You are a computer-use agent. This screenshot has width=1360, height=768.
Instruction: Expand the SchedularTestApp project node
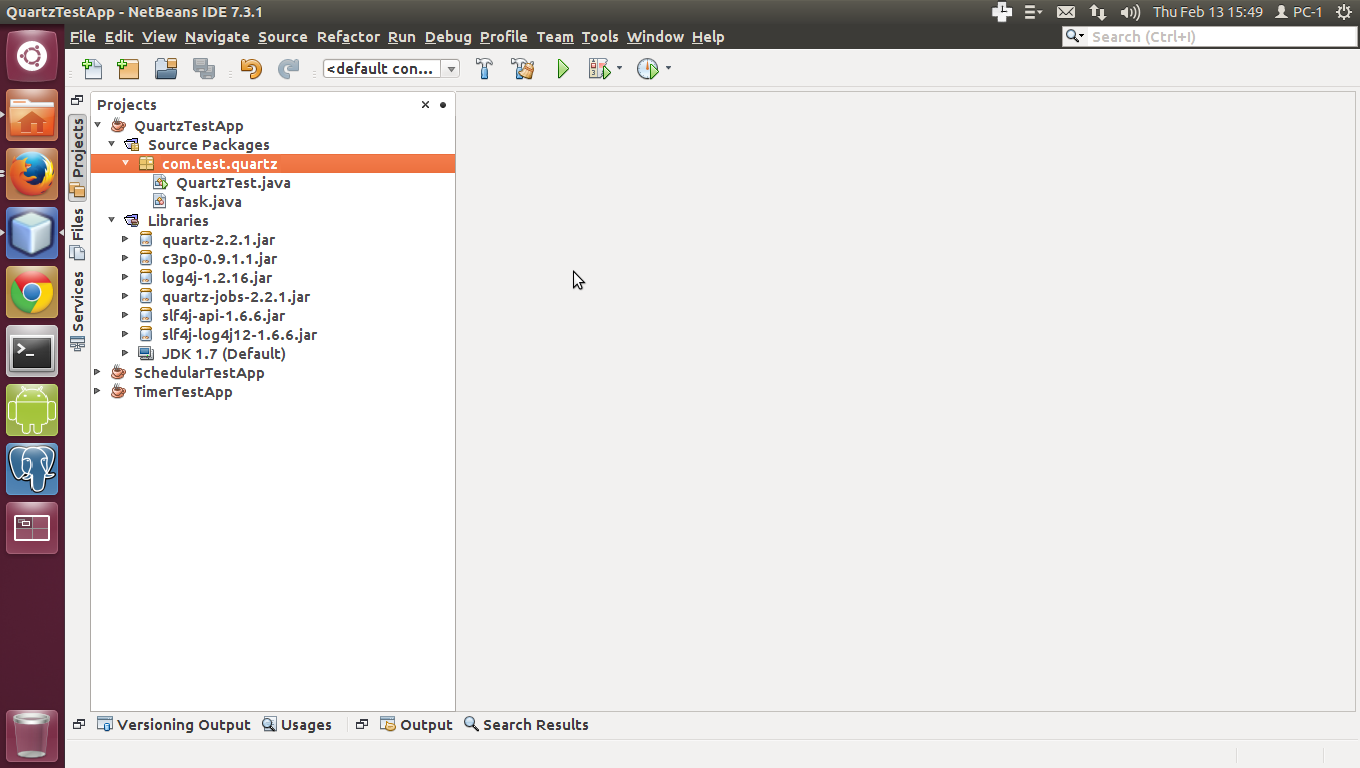[x=97, y=372]
